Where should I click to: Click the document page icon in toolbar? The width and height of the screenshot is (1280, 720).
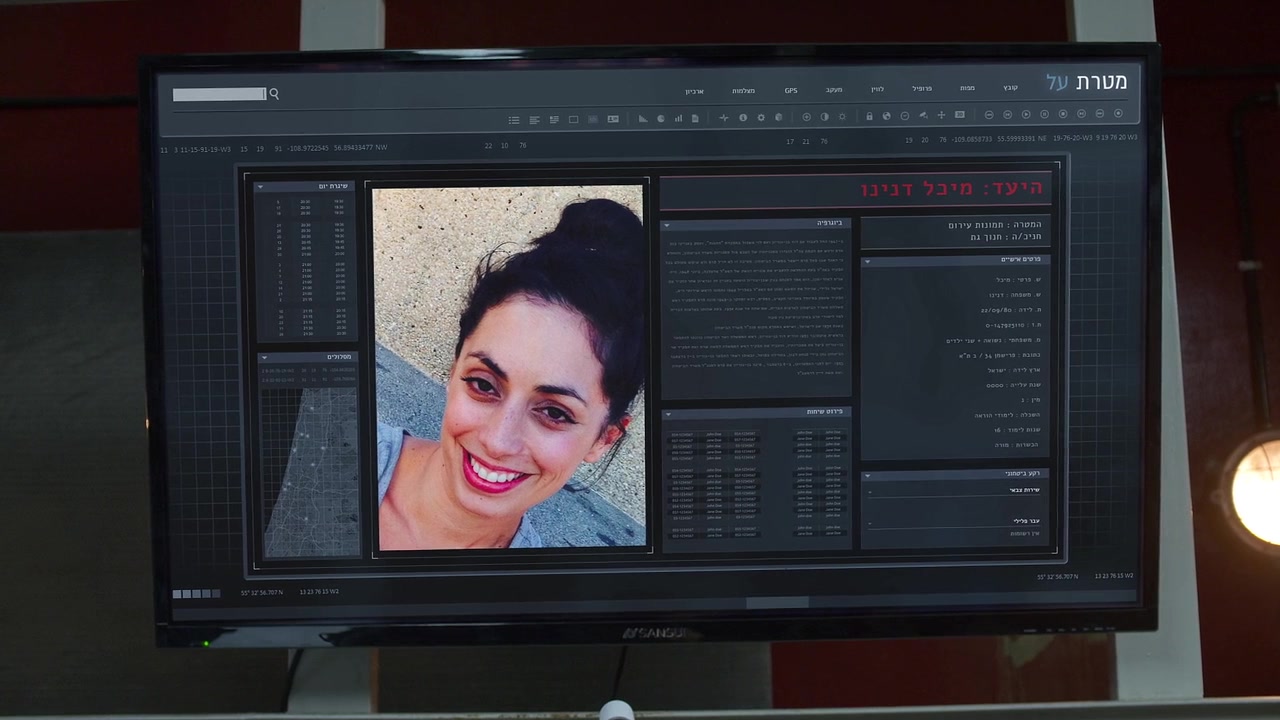(695, 118)
